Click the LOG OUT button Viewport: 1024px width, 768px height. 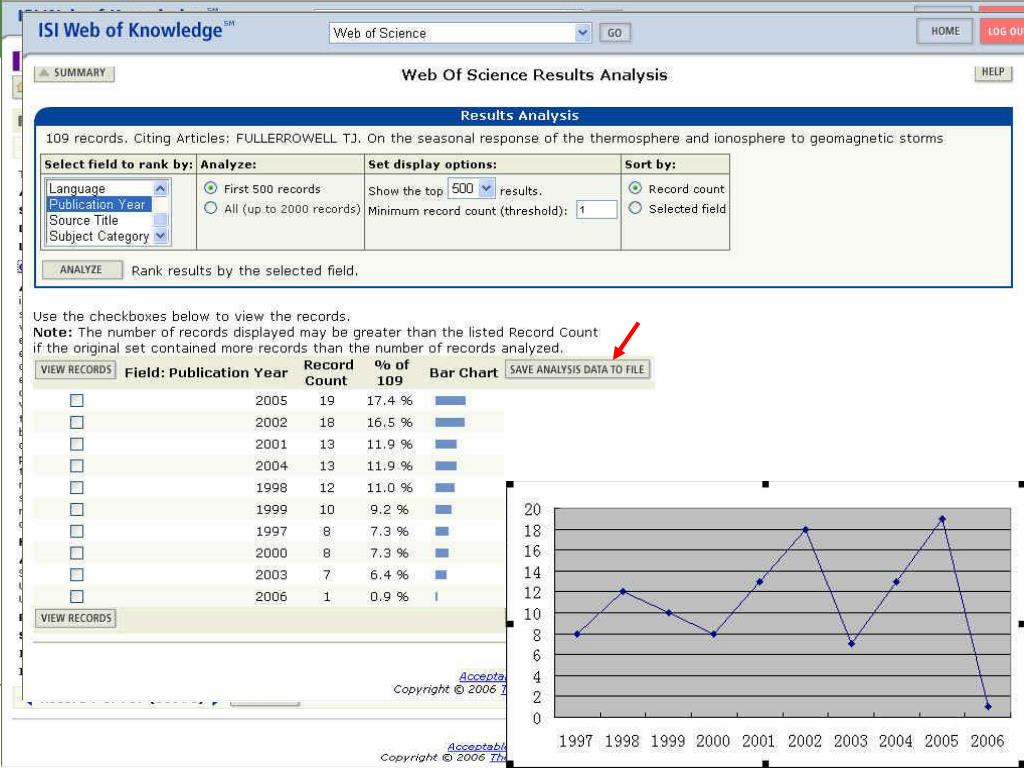1002,31
